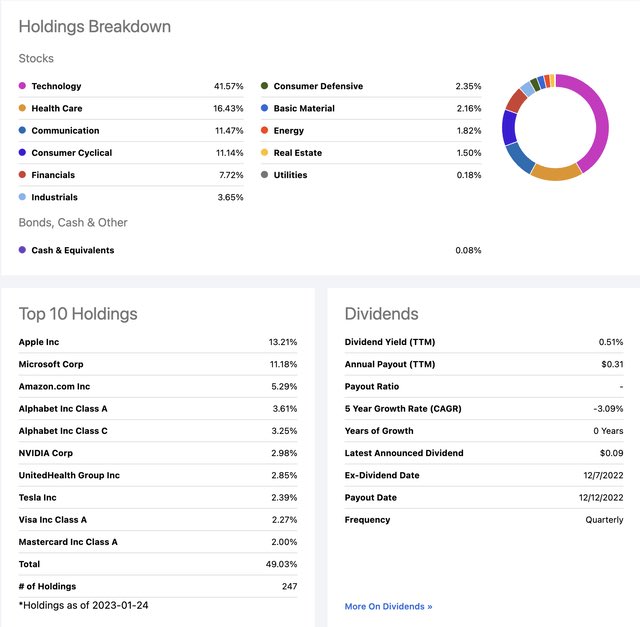The height and width of the screenshot is (627, 640).
Task: Click the 0.08% cash value
Action: [468, 250]
